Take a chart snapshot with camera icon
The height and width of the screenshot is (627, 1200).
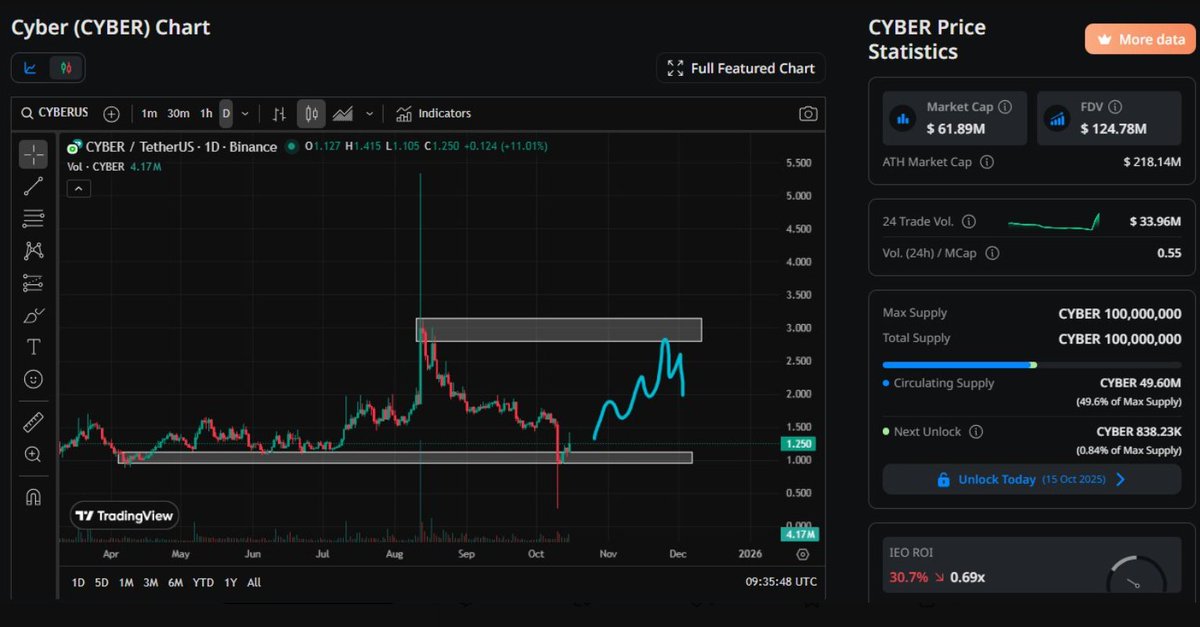coord(808,114)
